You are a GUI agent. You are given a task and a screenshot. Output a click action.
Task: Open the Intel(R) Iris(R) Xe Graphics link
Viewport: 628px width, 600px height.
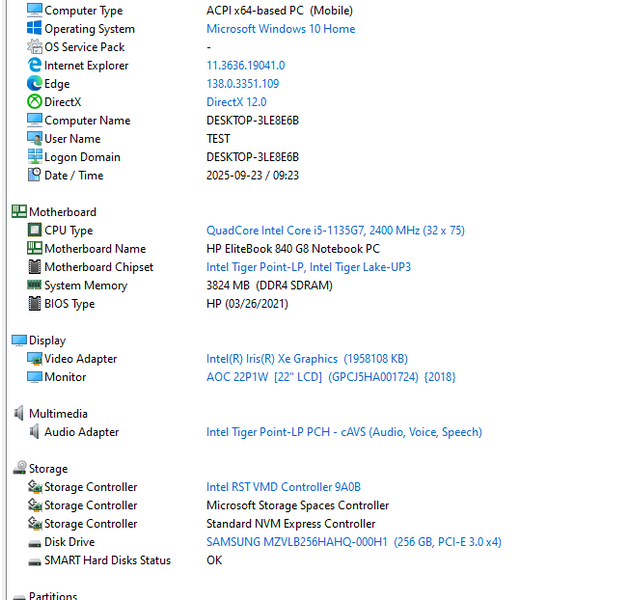307,358
